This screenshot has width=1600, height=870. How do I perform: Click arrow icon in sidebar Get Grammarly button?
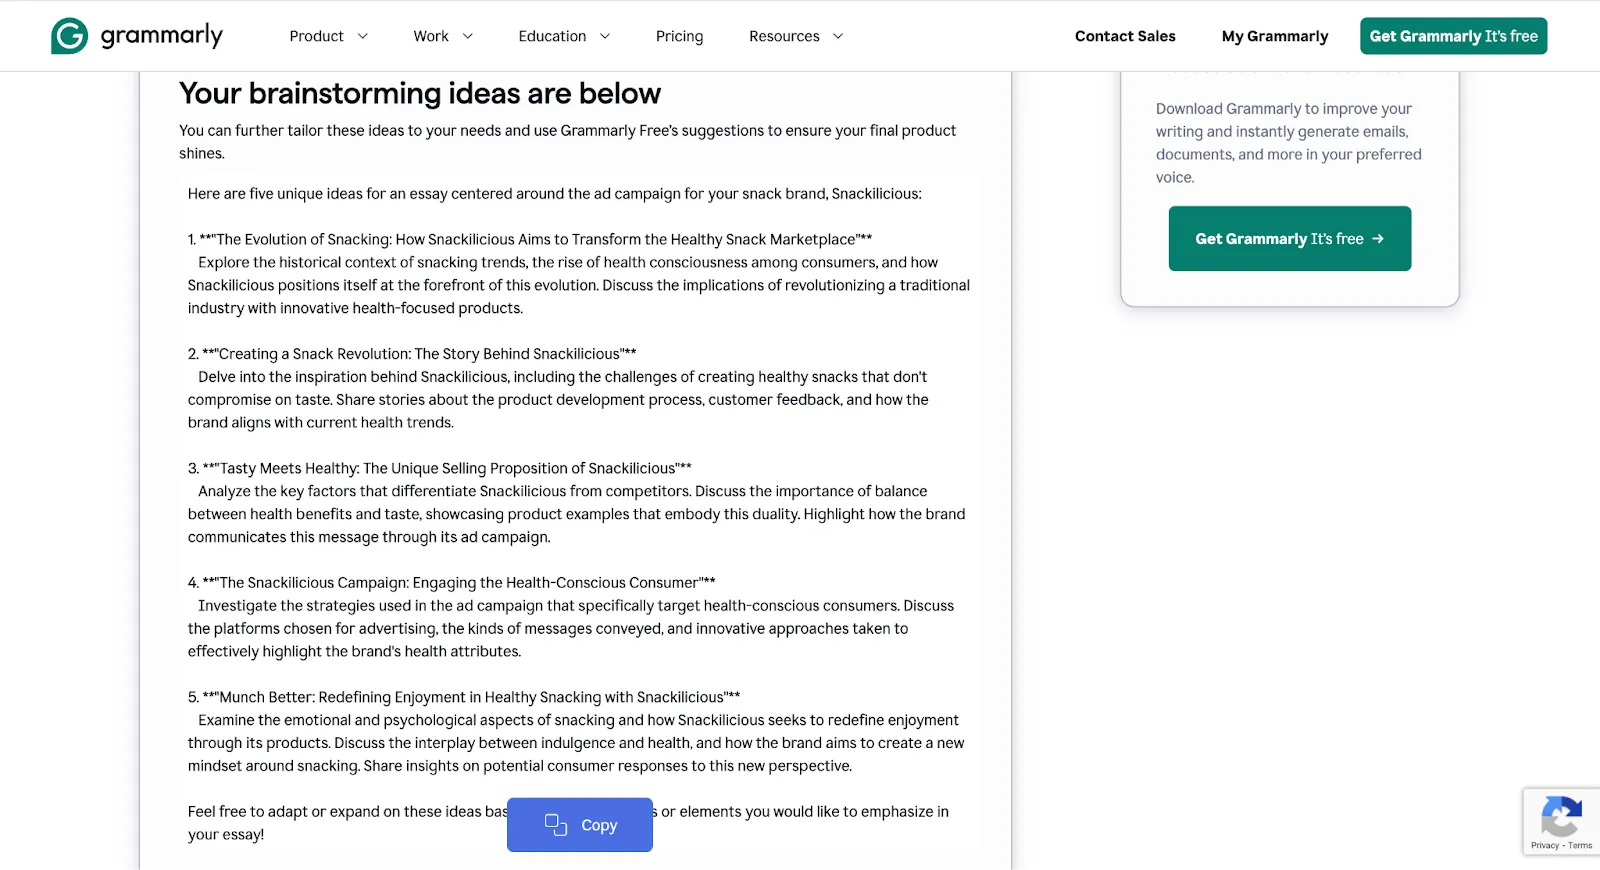(x=1378, y=238)
